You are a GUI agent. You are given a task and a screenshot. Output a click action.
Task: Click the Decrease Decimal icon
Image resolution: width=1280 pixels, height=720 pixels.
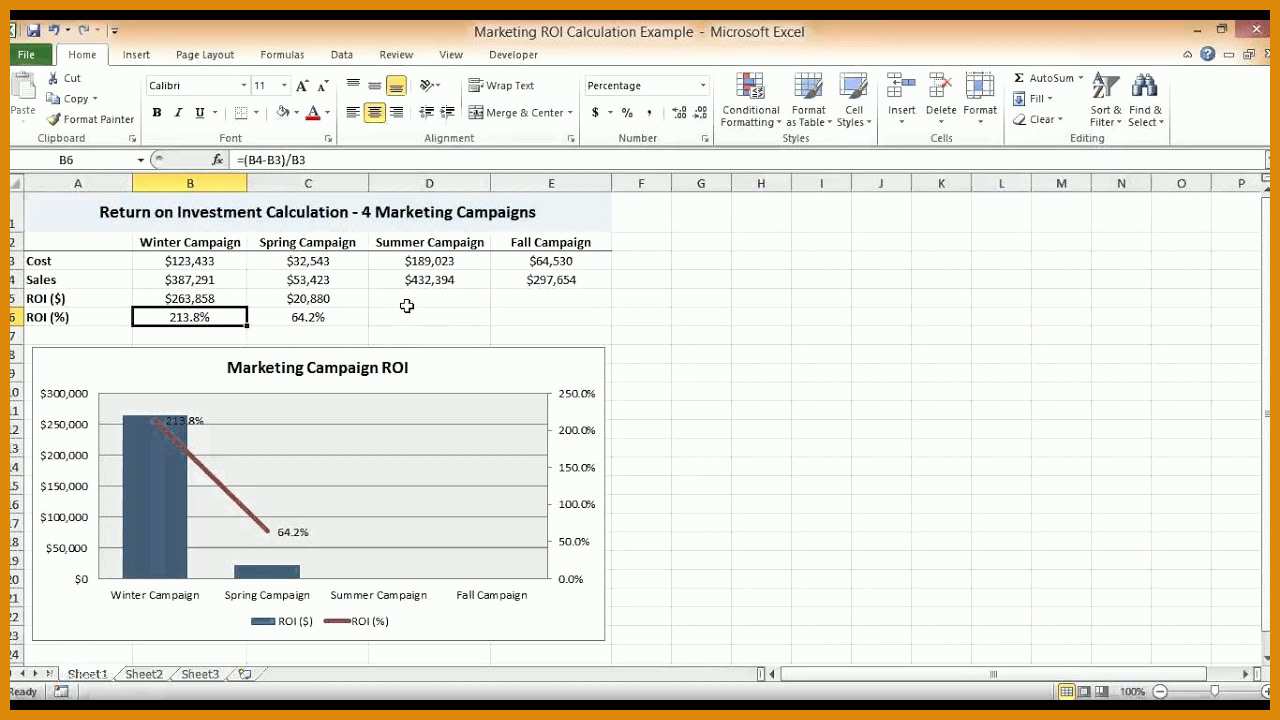point(699,113)
